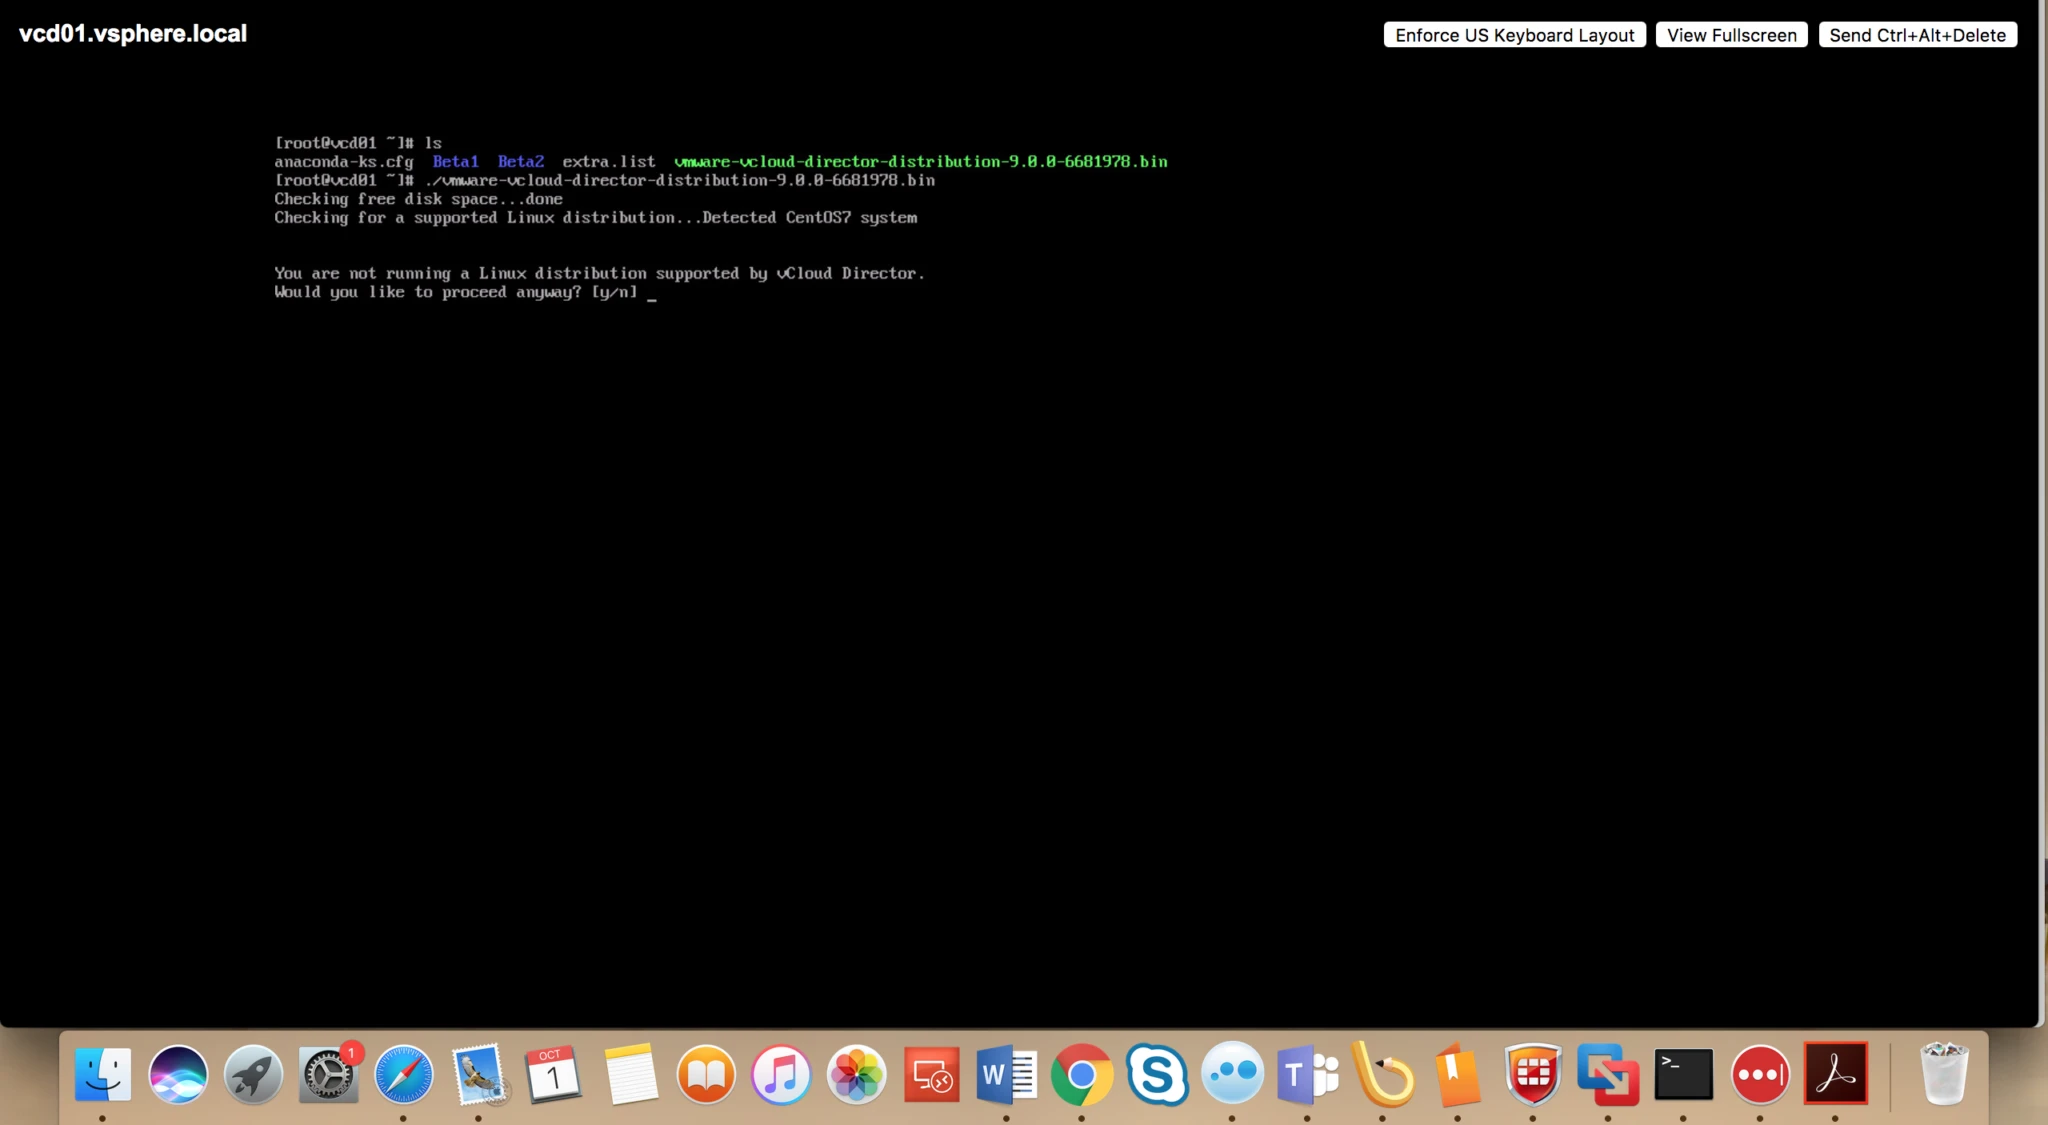Open Skype icon in dock
Screen dimensions: 2048x1125
point(1157,1075)
